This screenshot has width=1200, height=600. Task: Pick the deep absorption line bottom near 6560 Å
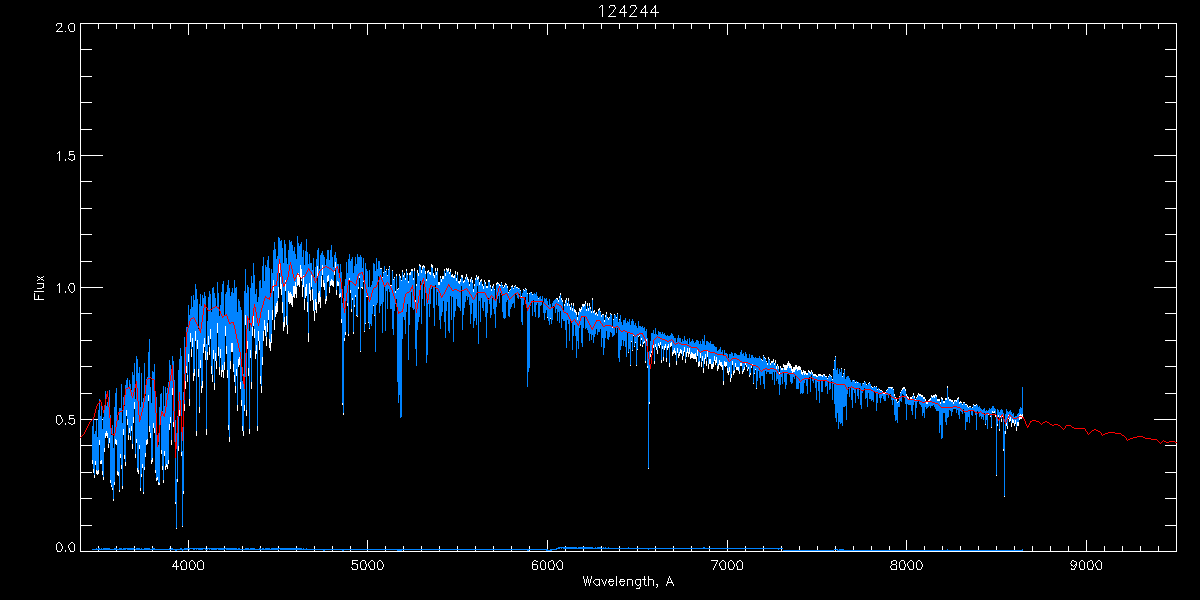click(x=648, y=466)
